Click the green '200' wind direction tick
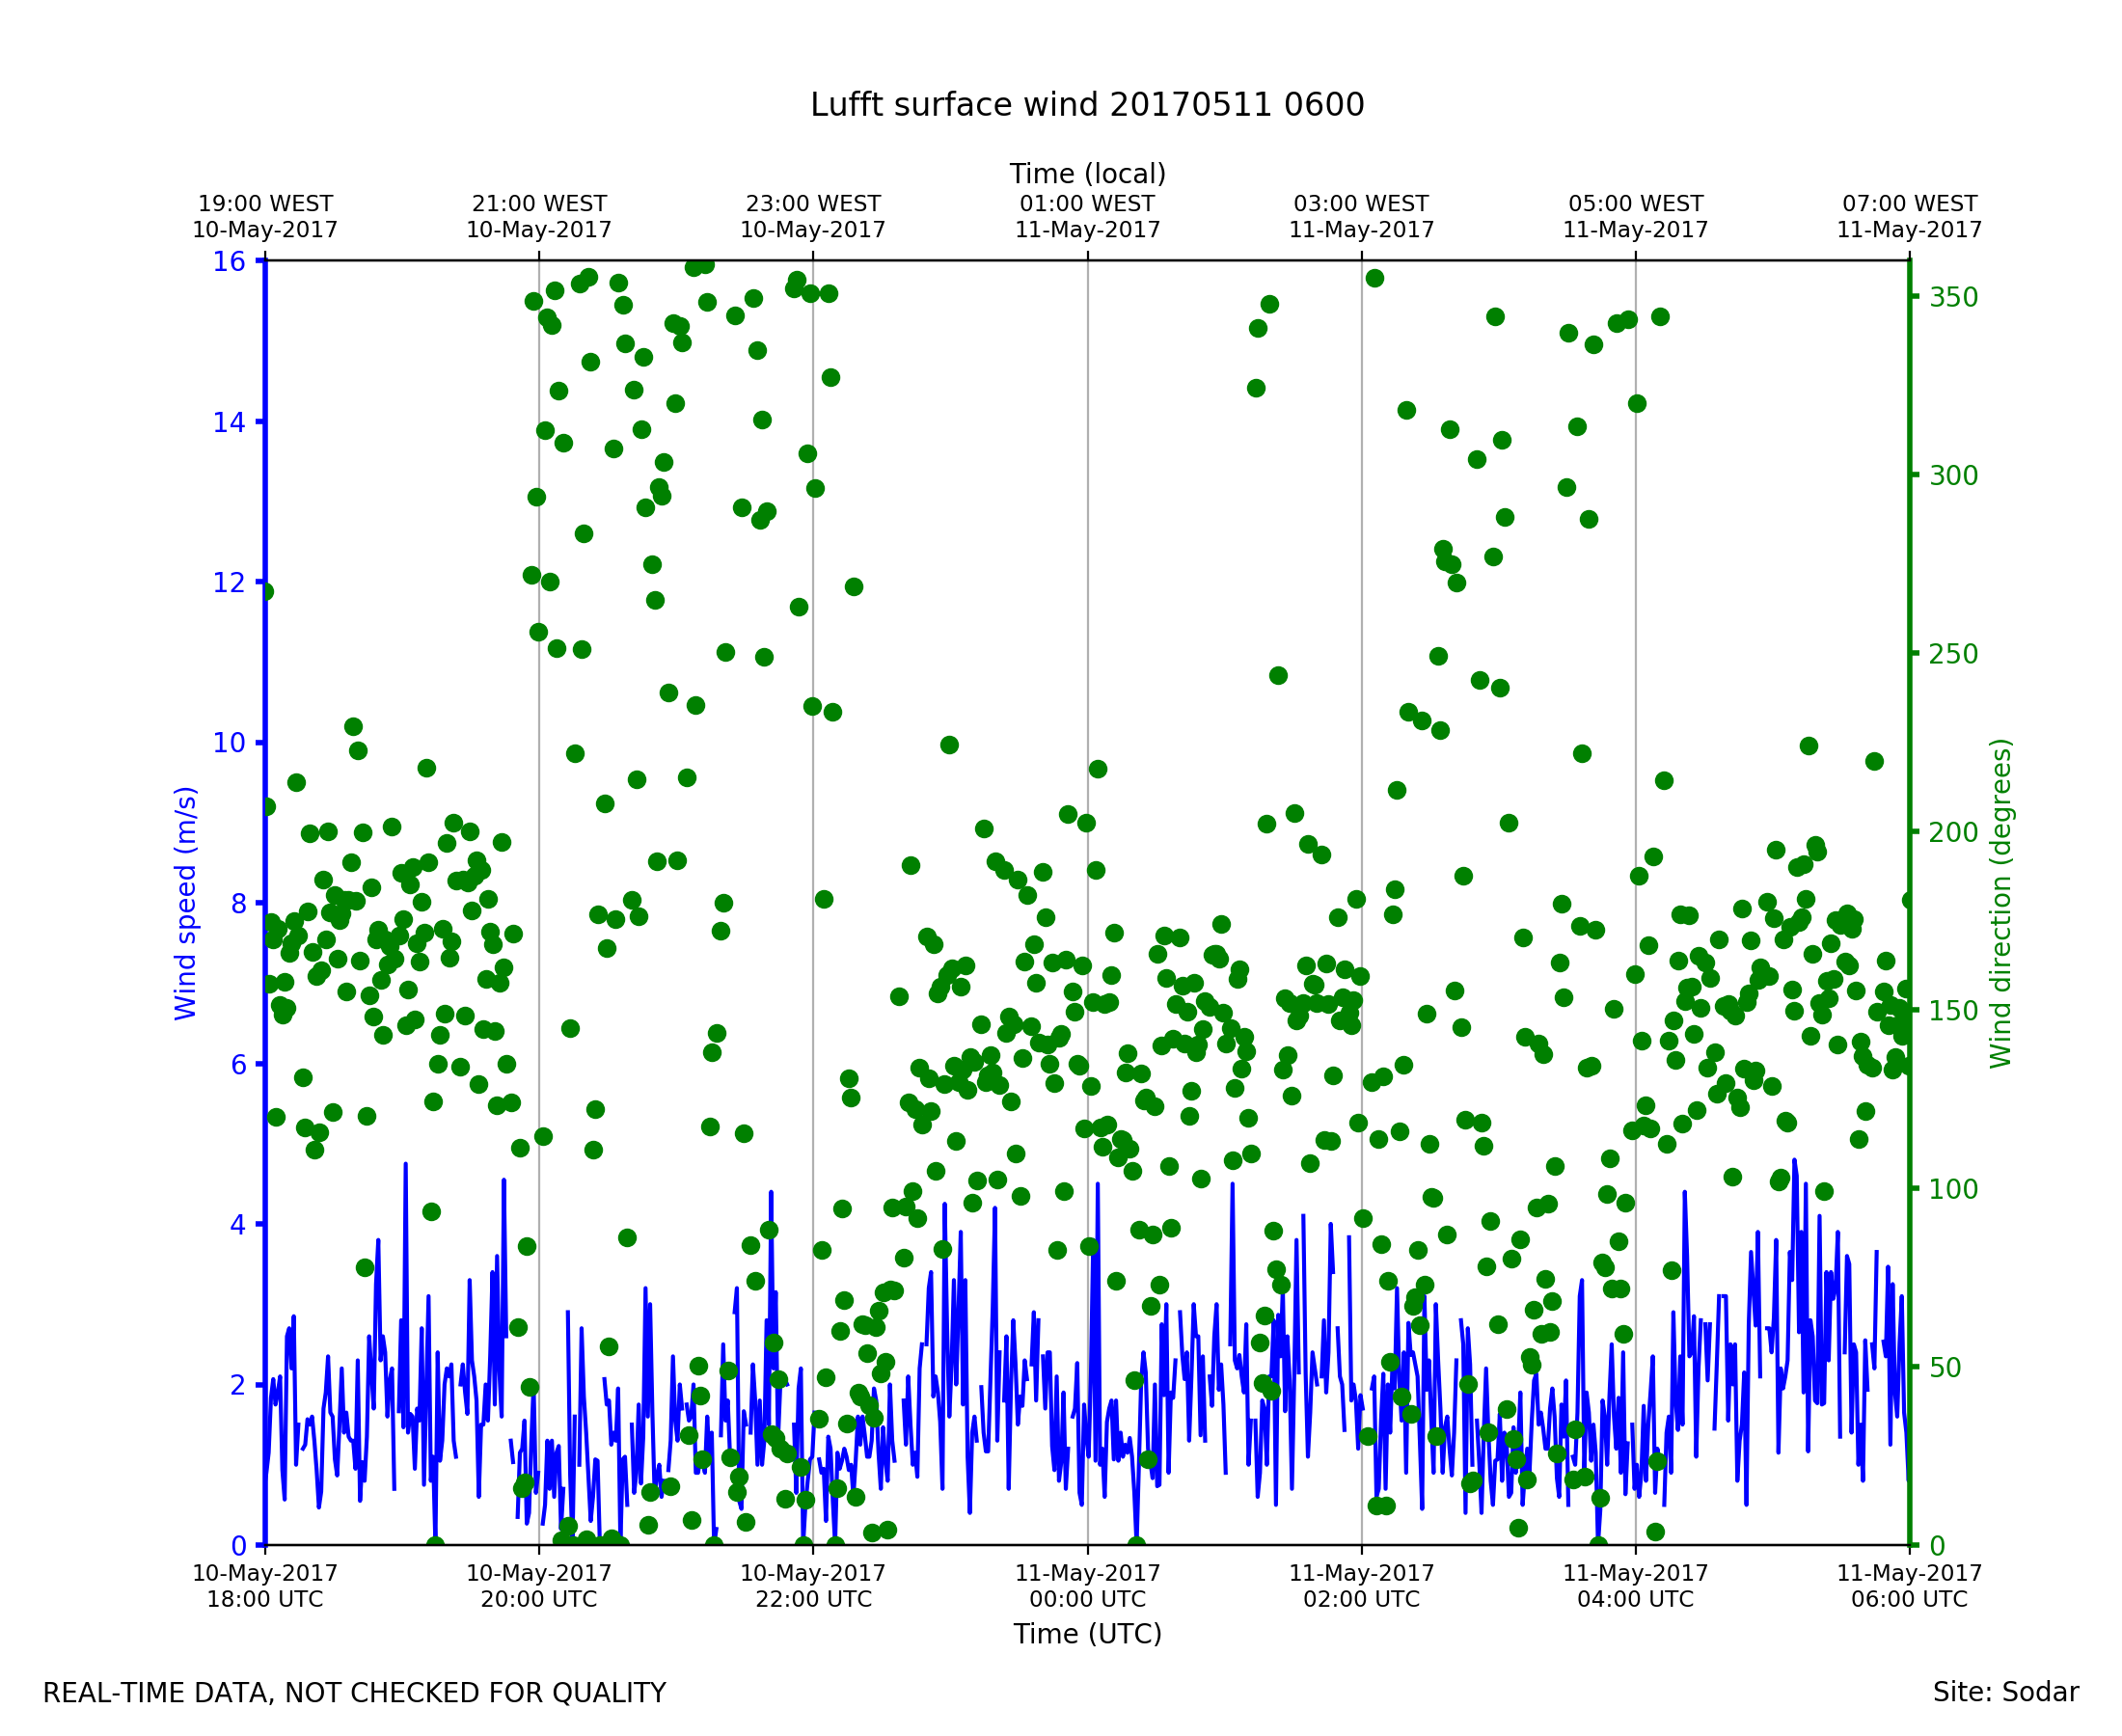 pos(1953,833)
